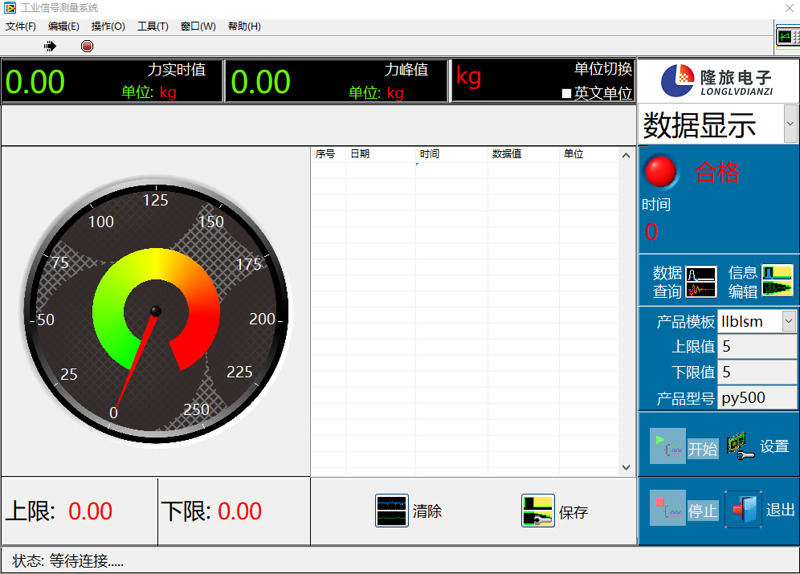Click the 开始 start icon
Viewport: 800px width, 574px height.
667,446
